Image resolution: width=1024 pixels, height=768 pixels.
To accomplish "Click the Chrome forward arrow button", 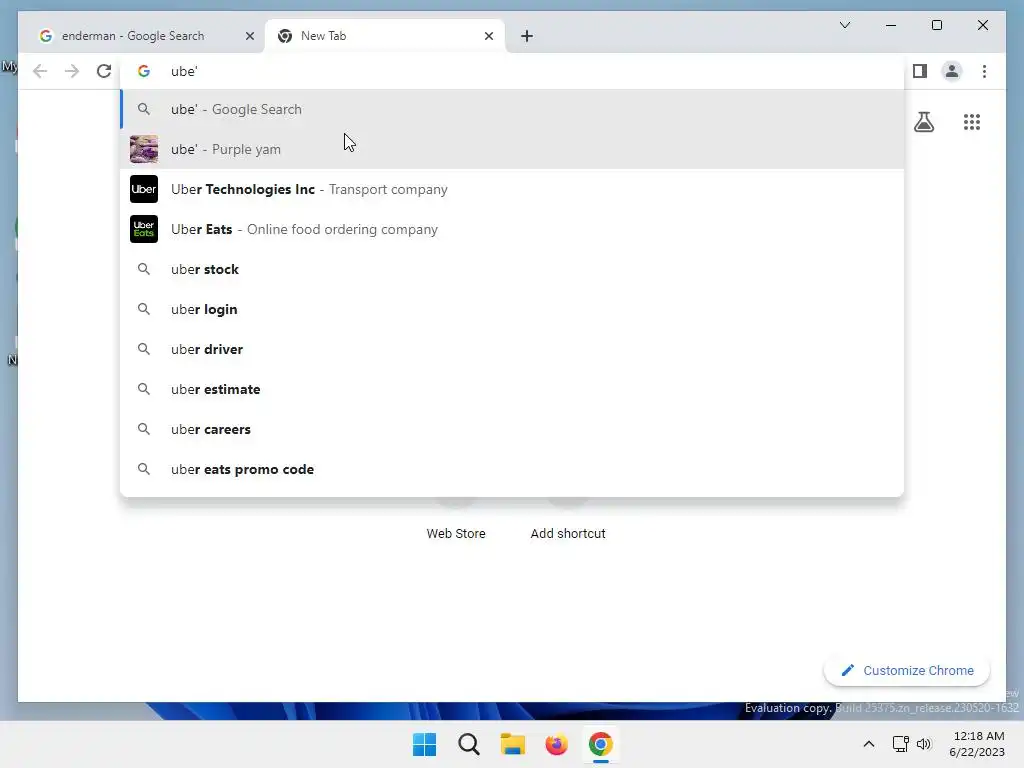I will click(x=72, y=71).
